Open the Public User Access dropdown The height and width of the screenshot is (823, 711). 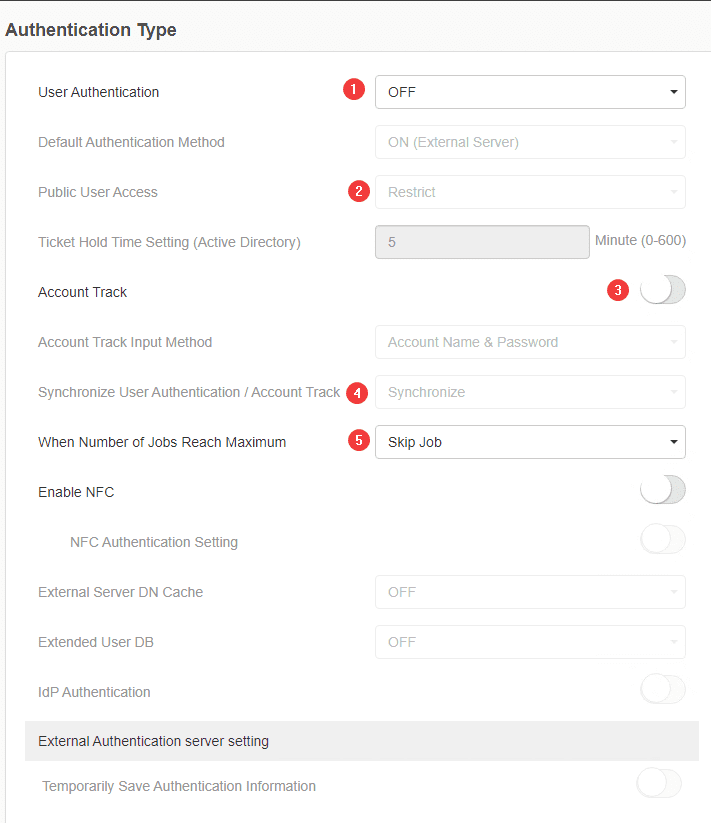click(x=530, y=192)
